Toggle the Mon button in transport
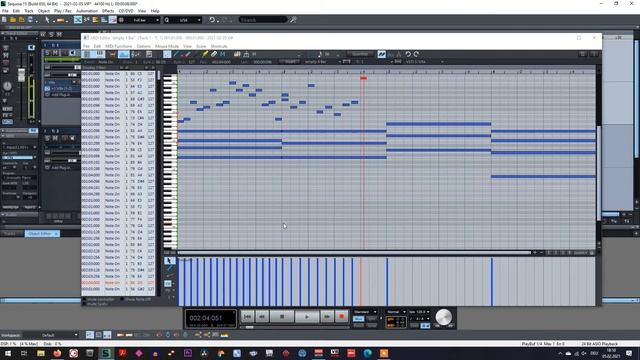Viewport: 640px width, 360px height. click(358, 319)
